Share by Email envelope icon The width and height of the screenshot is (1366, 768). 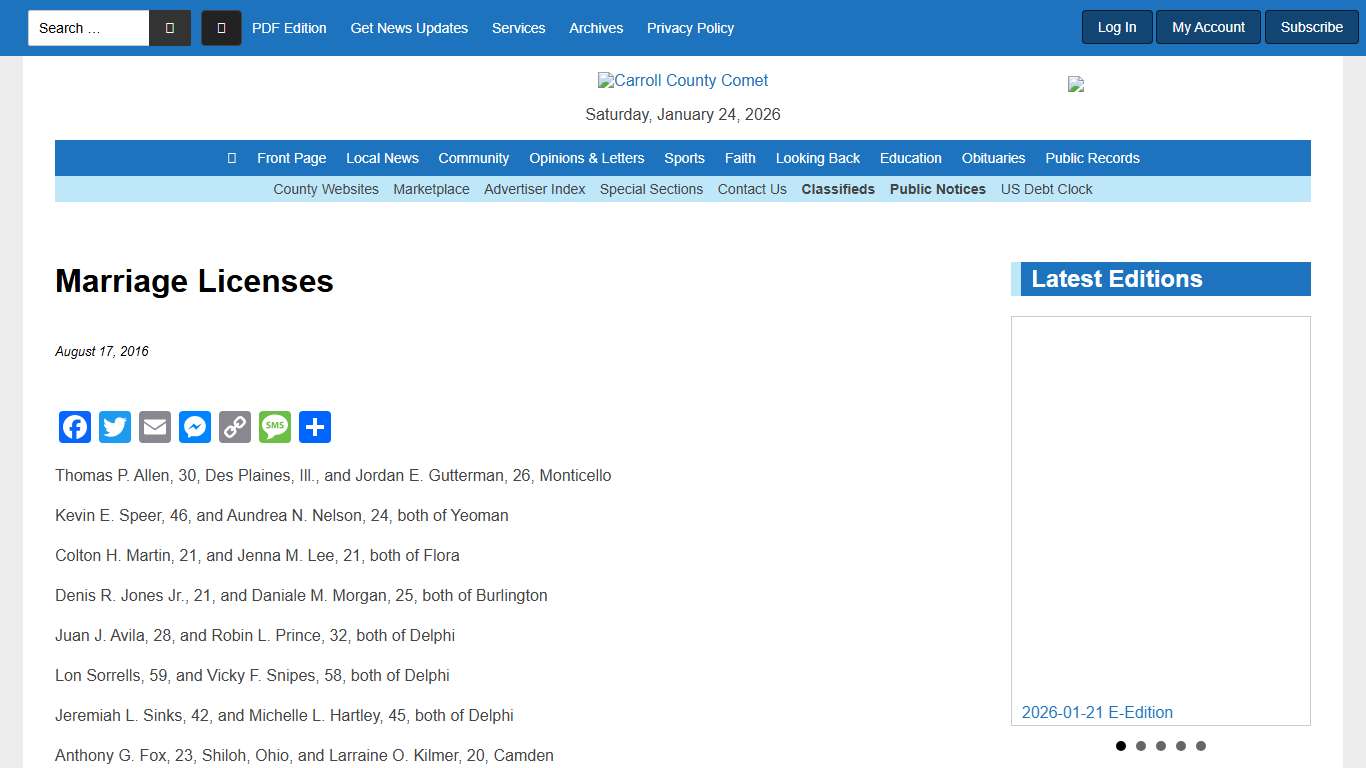coord(155,427)
